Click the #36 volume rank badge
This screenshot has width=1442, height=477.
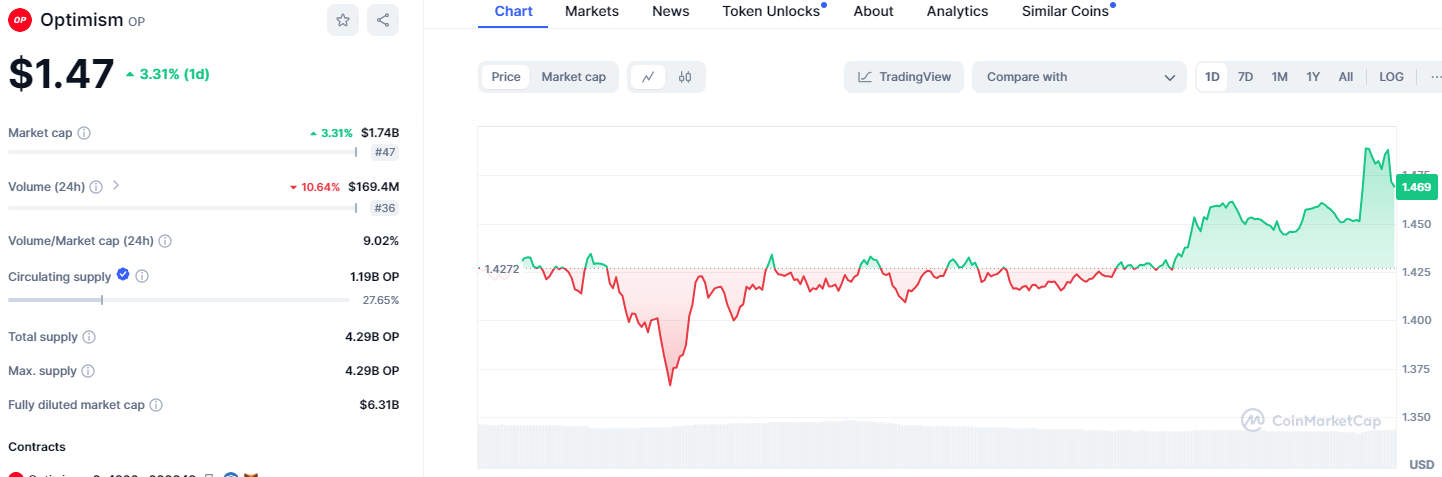click(385, 208)
